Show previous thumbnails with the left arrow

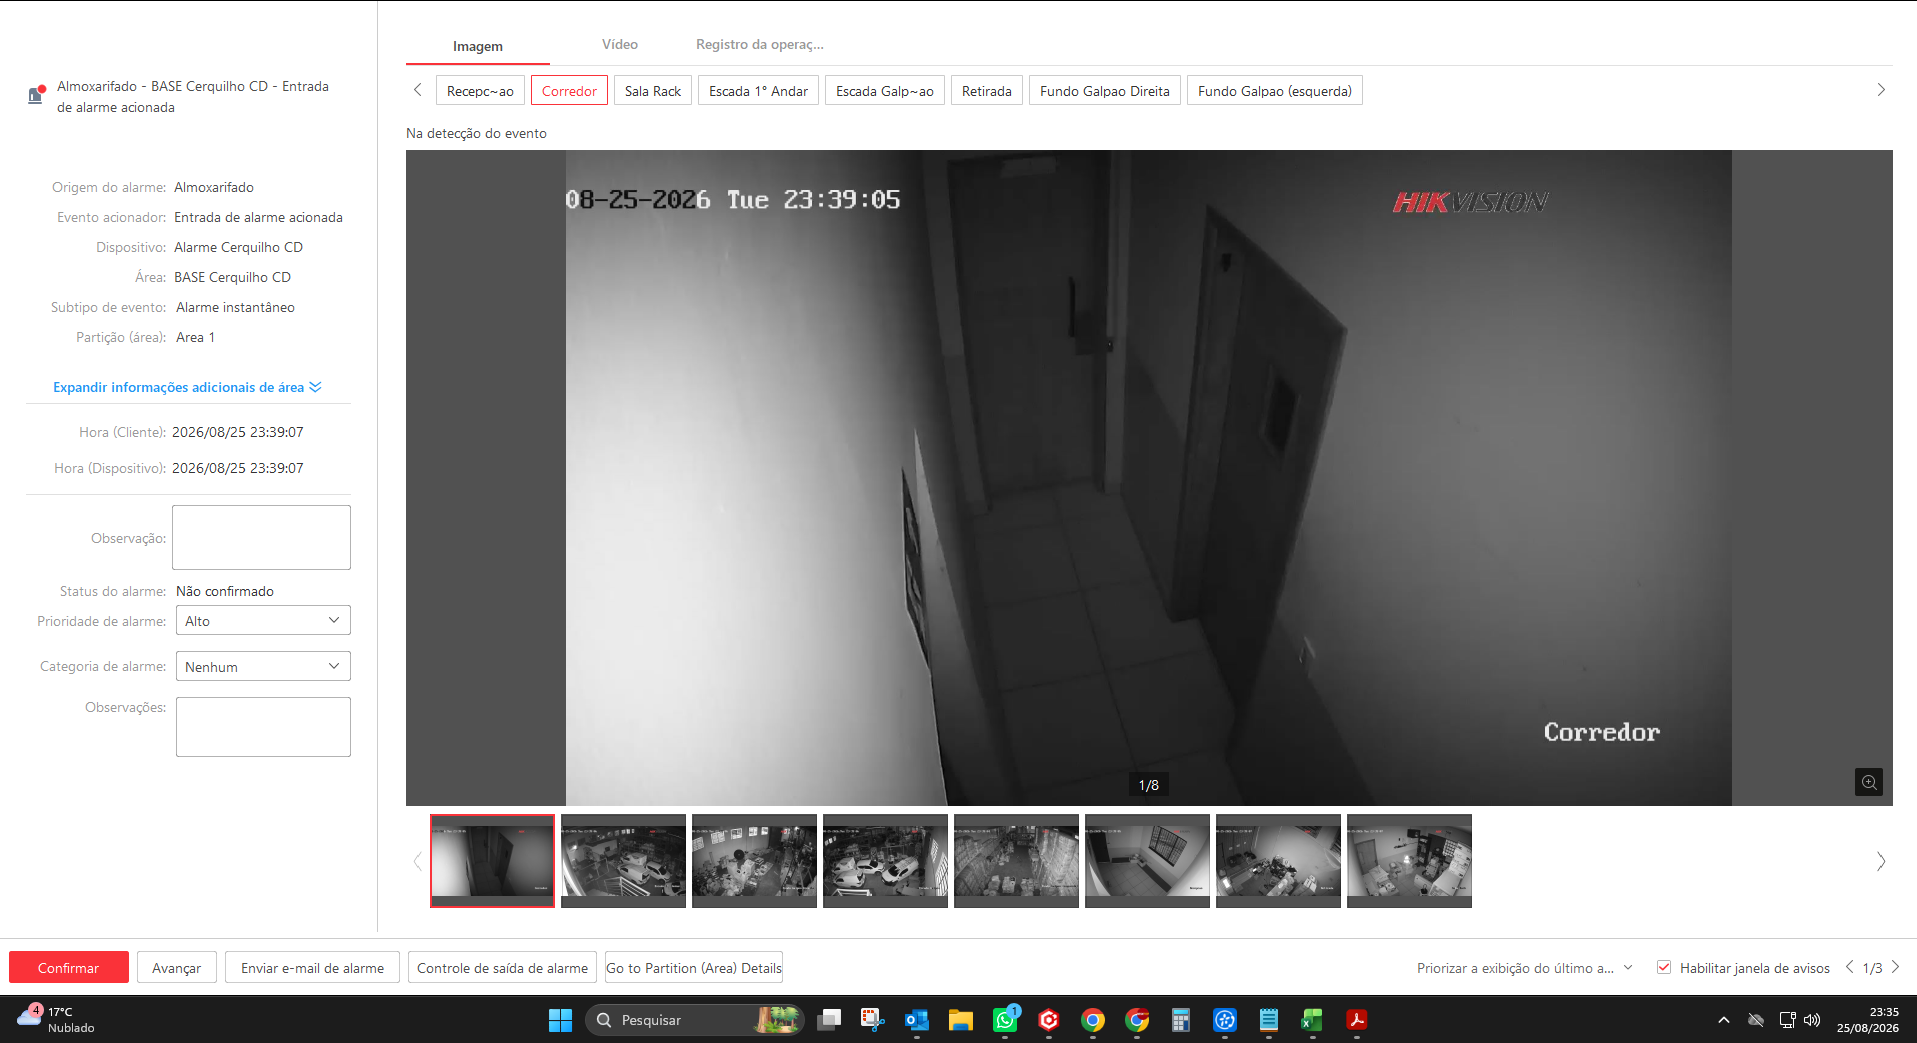(418, 861)
